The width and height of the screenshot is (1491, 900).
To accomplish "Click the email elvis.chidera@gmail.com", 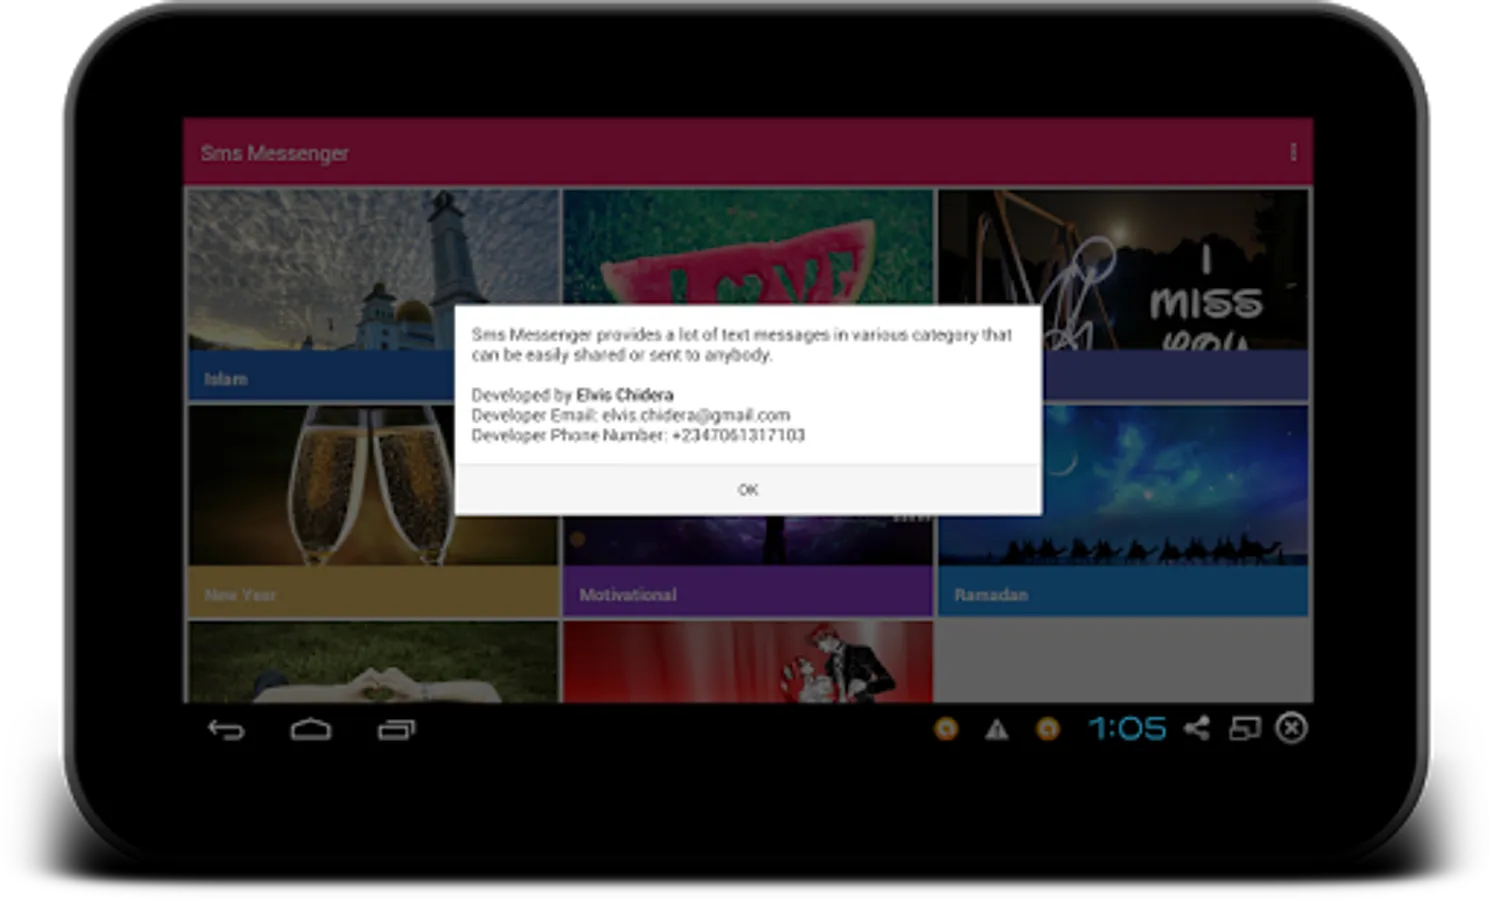I will [696, 415].
